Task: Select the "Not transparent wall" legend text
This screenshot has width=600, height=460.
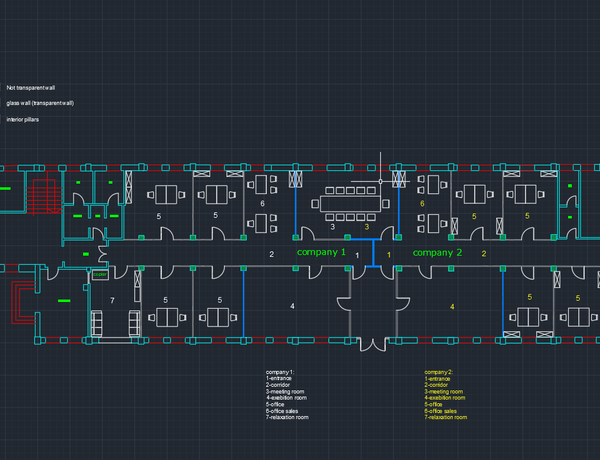Action: tap(30, 87)
